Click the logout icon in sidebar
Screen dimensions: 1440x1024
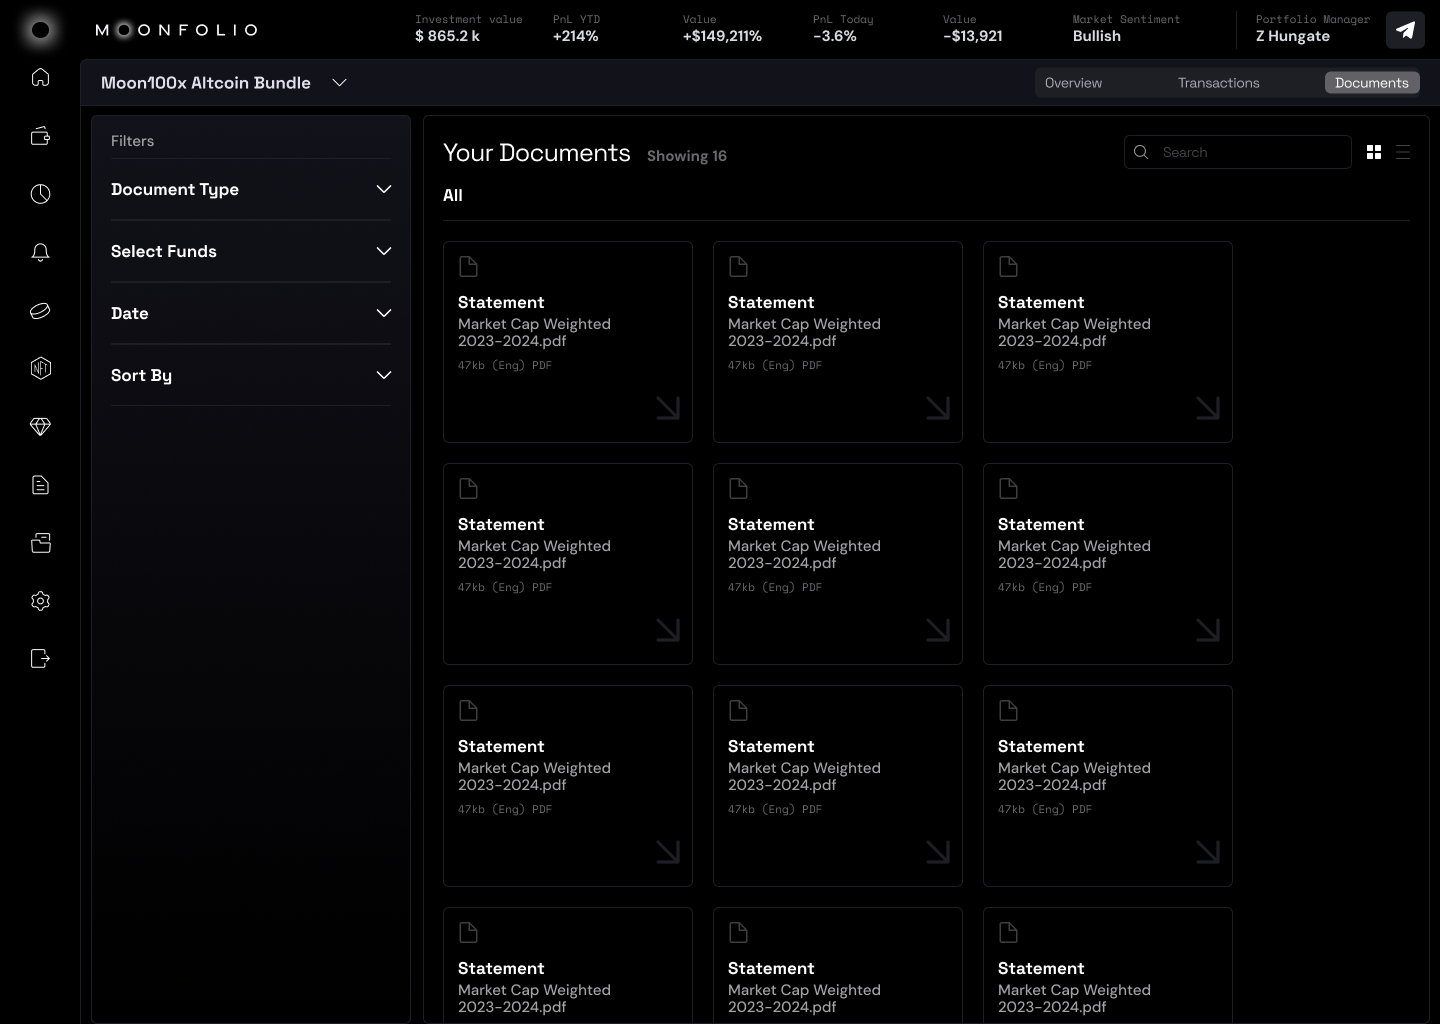pos(40,658)
